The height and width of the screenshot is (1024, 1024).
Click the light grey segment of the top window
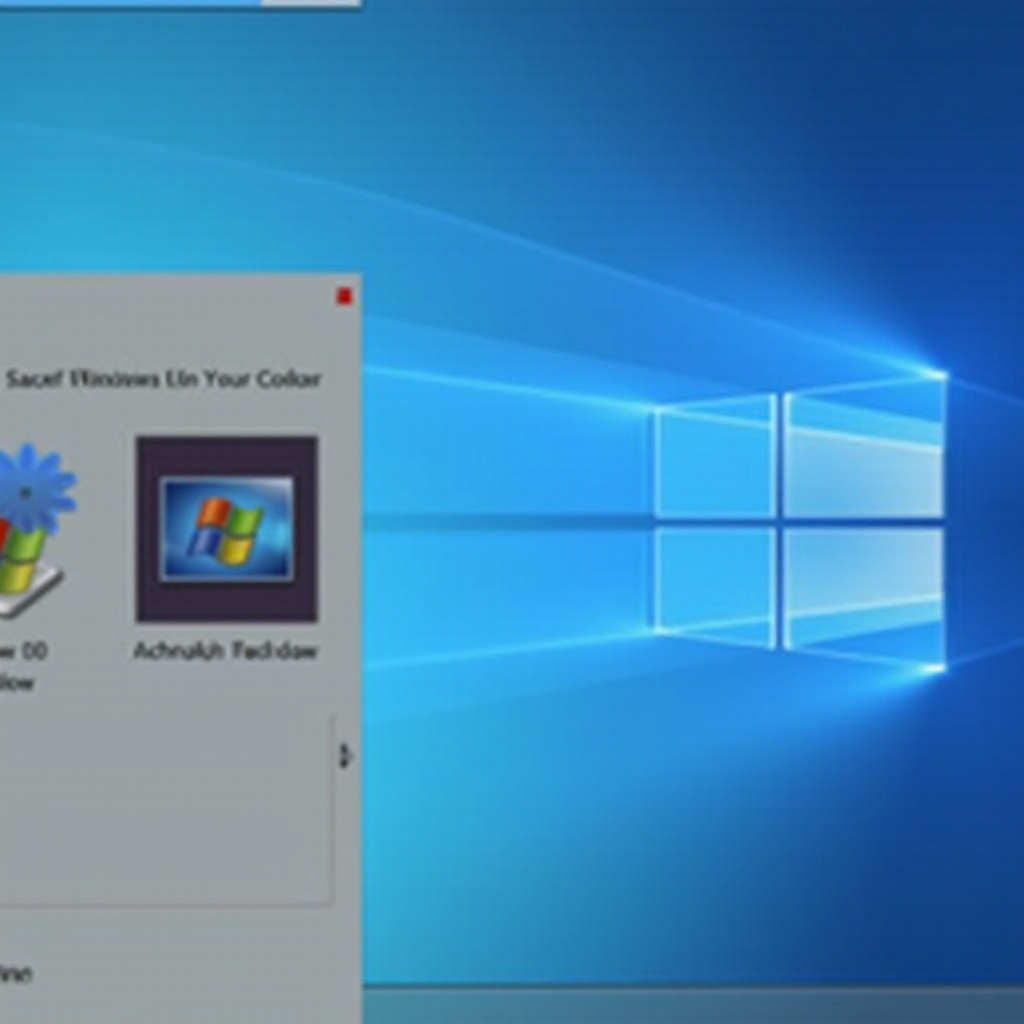click(x=310, y=3)
